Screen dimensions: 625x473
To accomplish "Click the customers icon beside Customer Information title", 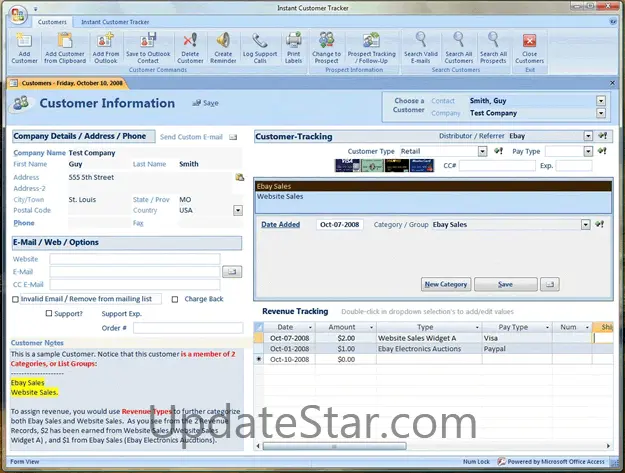I will [21, 103].
